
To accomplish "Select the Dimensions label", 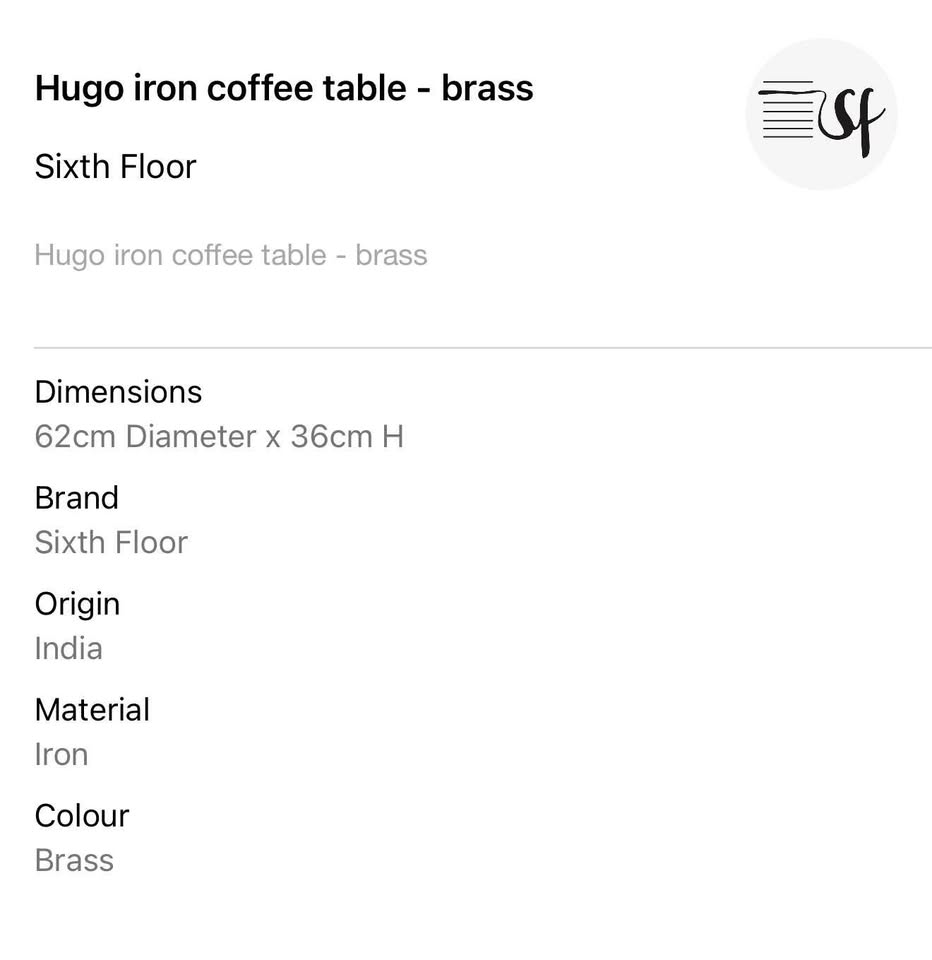I will 118,391.
